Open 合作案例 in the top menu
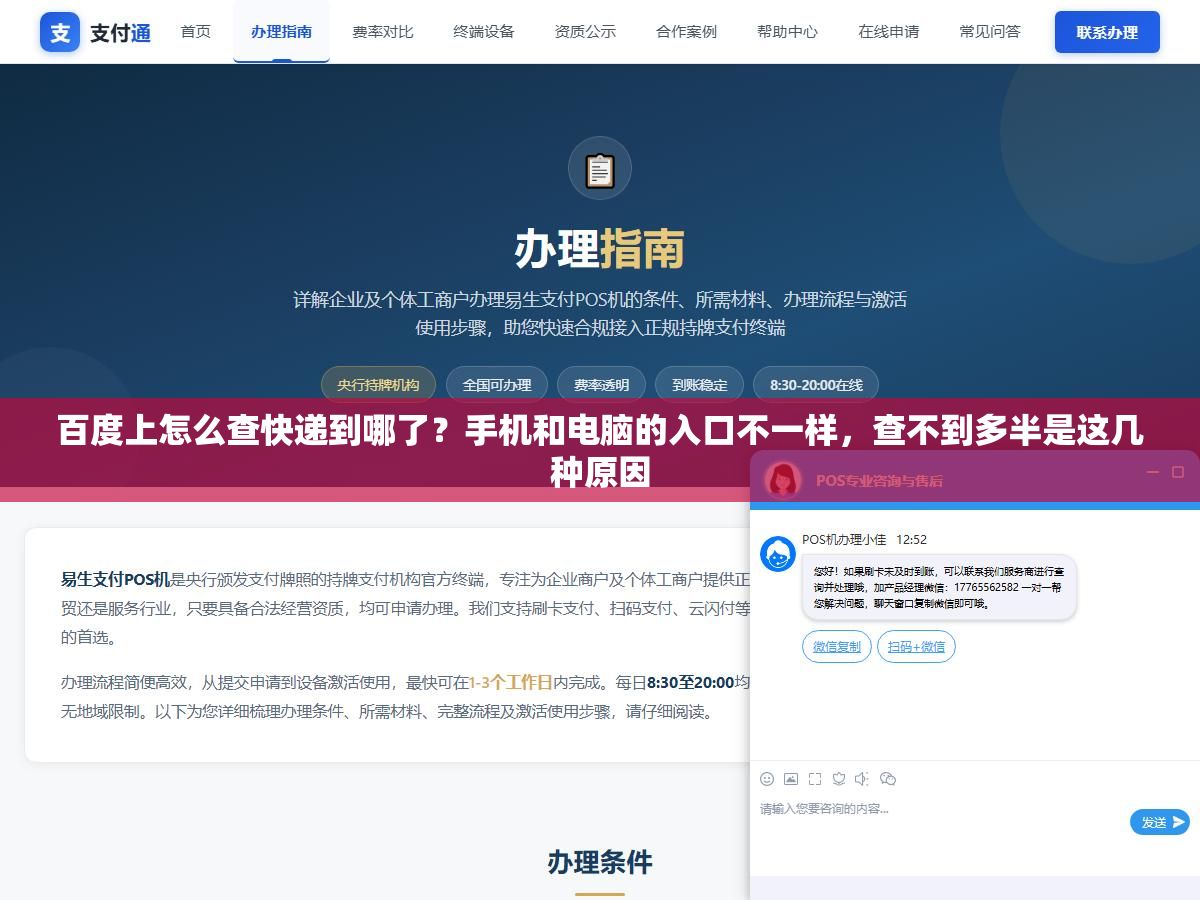 point(686,32)
